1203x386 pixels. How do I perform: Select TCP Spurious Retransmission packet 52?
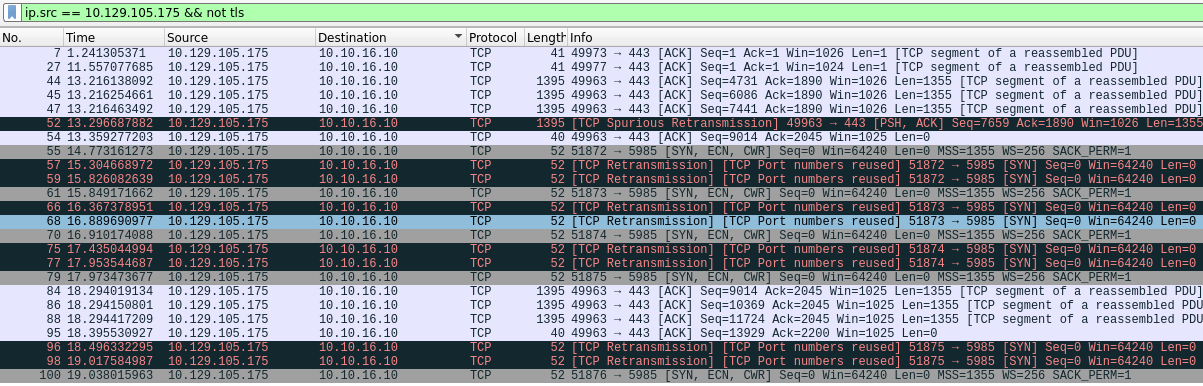pyautogui.click(x=601, y=123)
